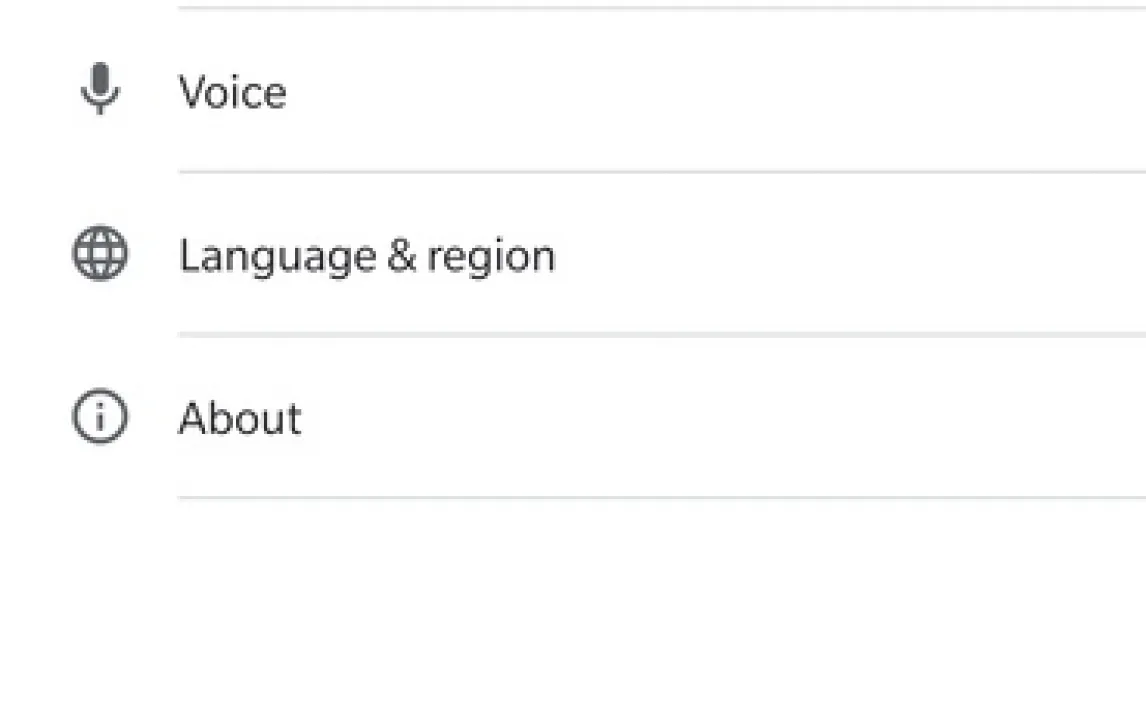Open the Voice settings entry

tap(232, 92)
